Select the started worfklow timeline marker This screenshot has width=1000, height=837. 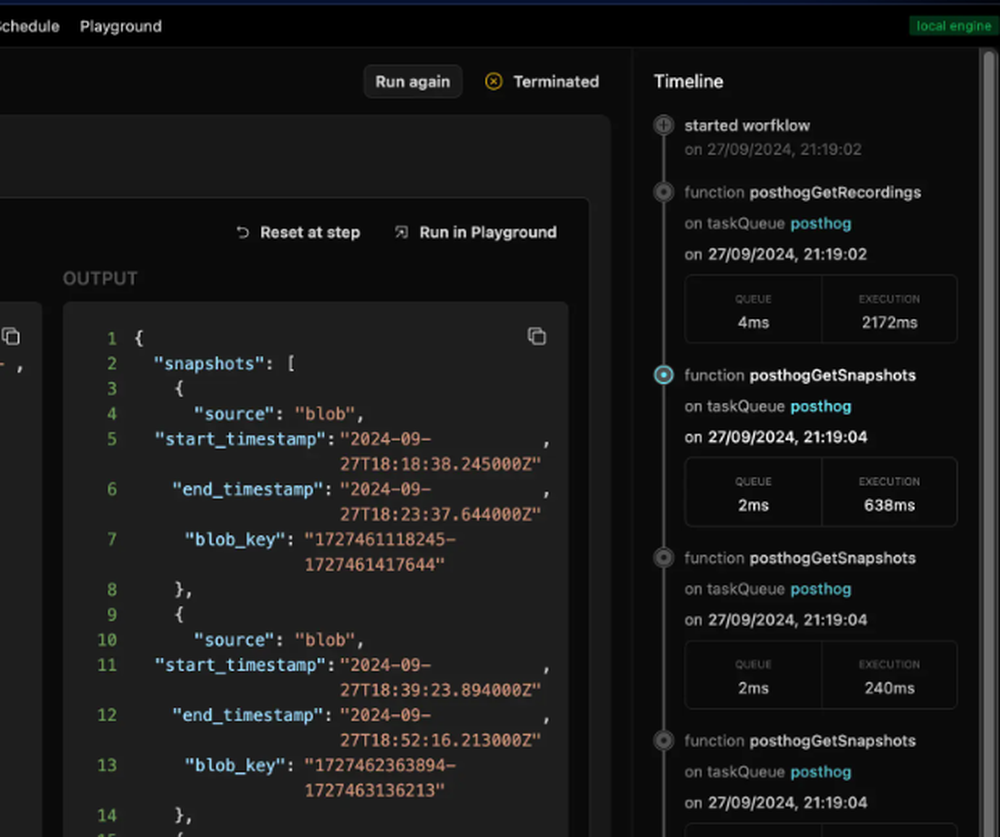click(x=663, y=124)
